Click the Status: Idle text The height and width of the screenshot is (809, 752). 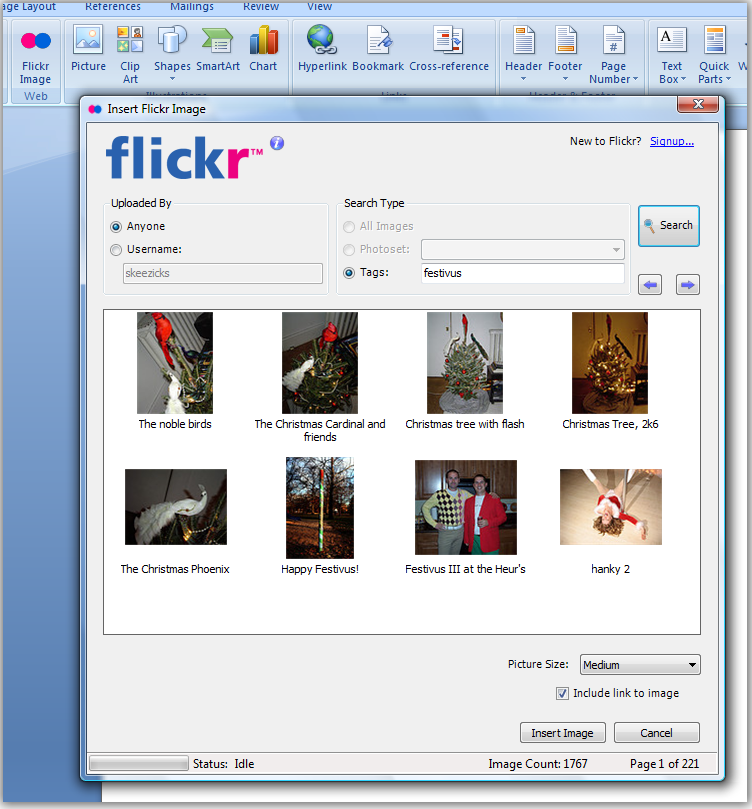[x=223, y=764]
